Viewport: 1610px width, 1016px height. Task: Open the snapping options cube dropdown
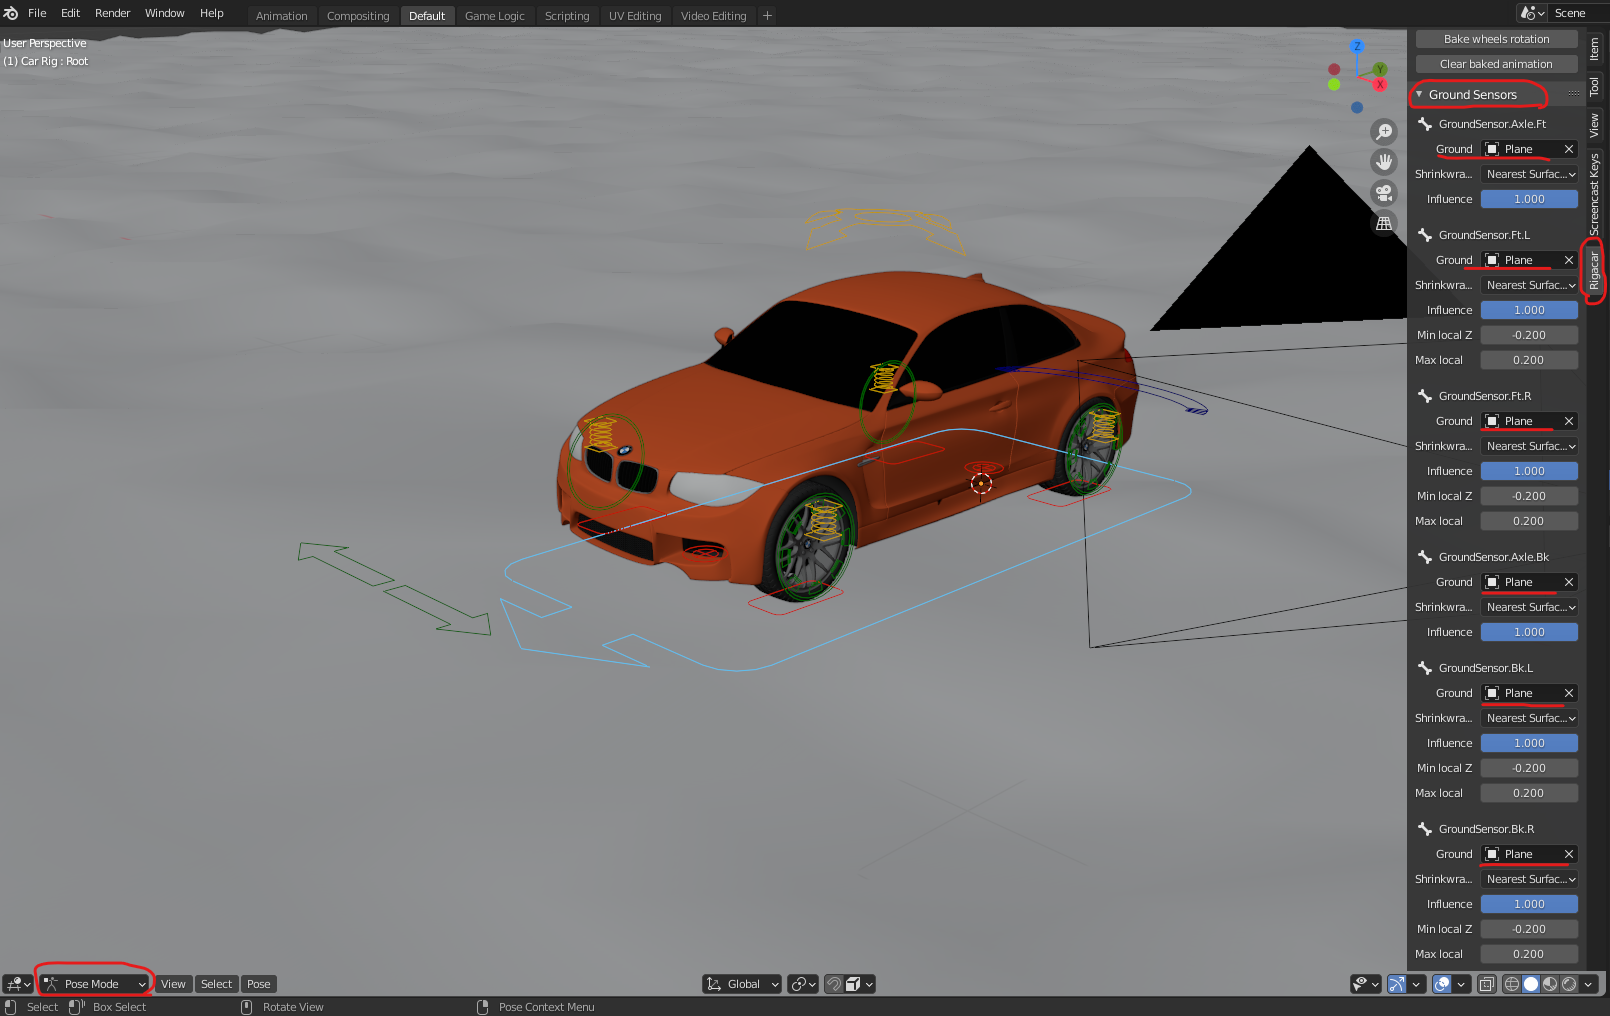pos(860,984)
